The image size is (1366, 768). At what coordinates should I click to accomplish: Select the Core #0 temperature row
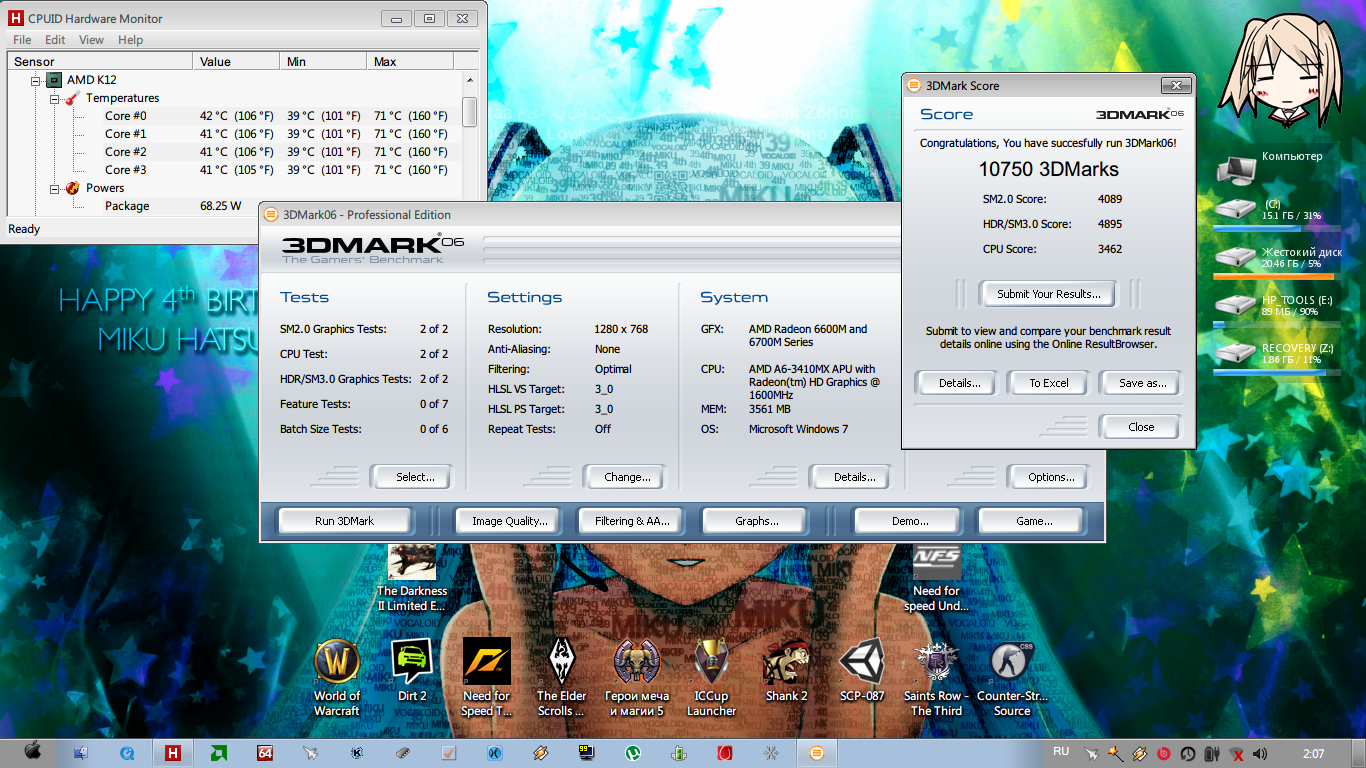(x=234, y=116)
